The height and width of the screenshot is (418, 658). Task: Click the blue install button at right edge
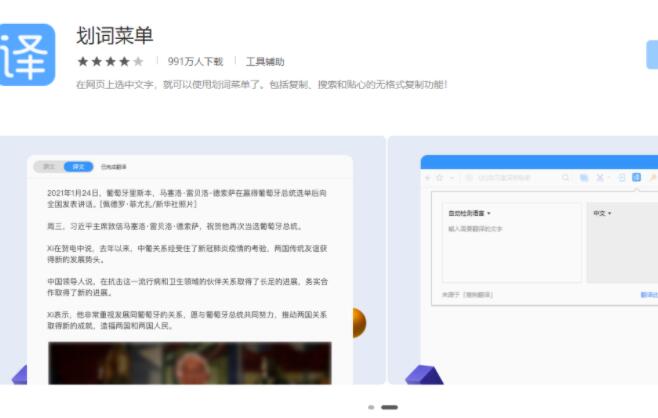[x=652, y=55]
